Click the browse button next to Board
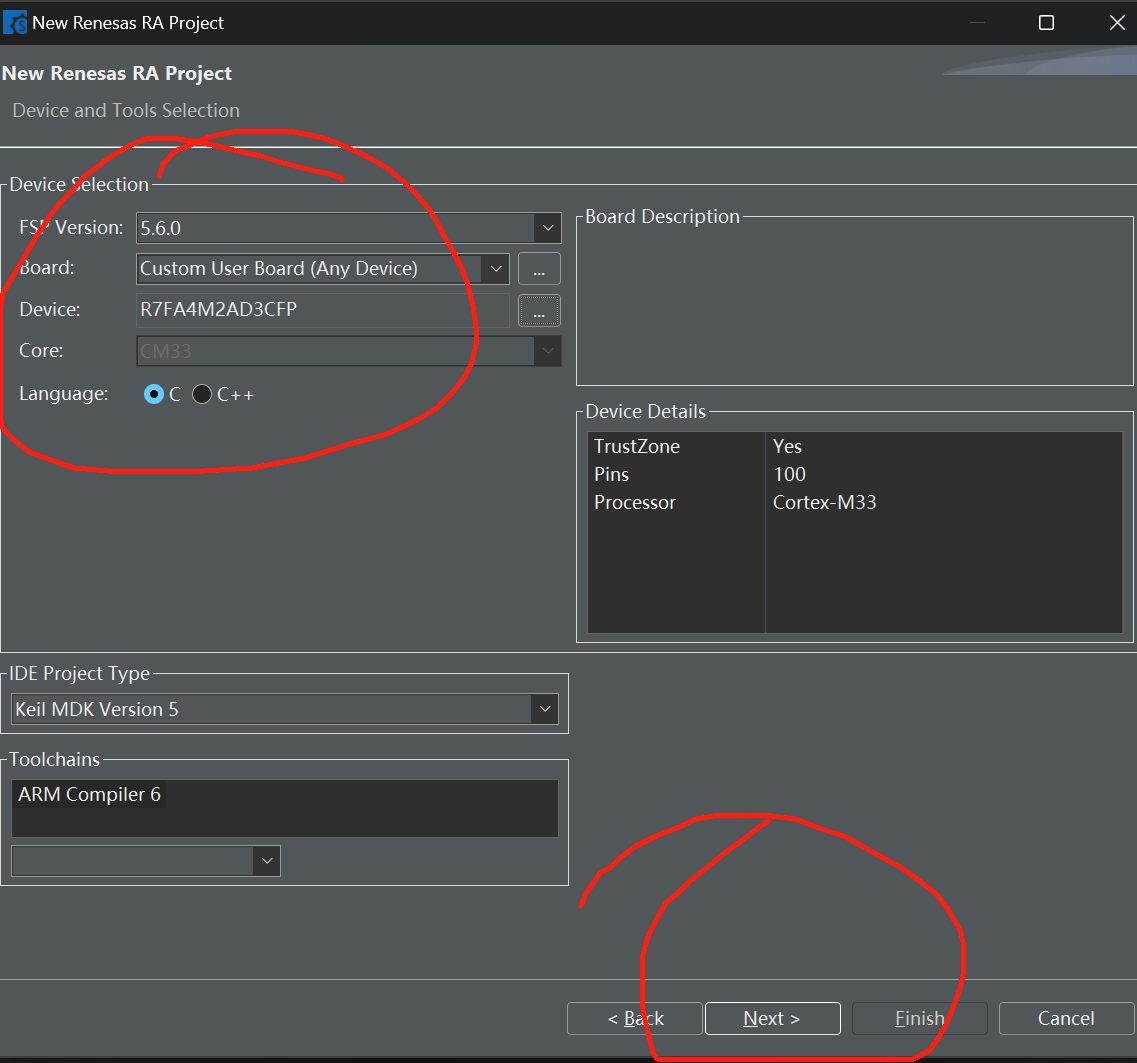Viewport: 1137px width, 1063px height. 539,269
